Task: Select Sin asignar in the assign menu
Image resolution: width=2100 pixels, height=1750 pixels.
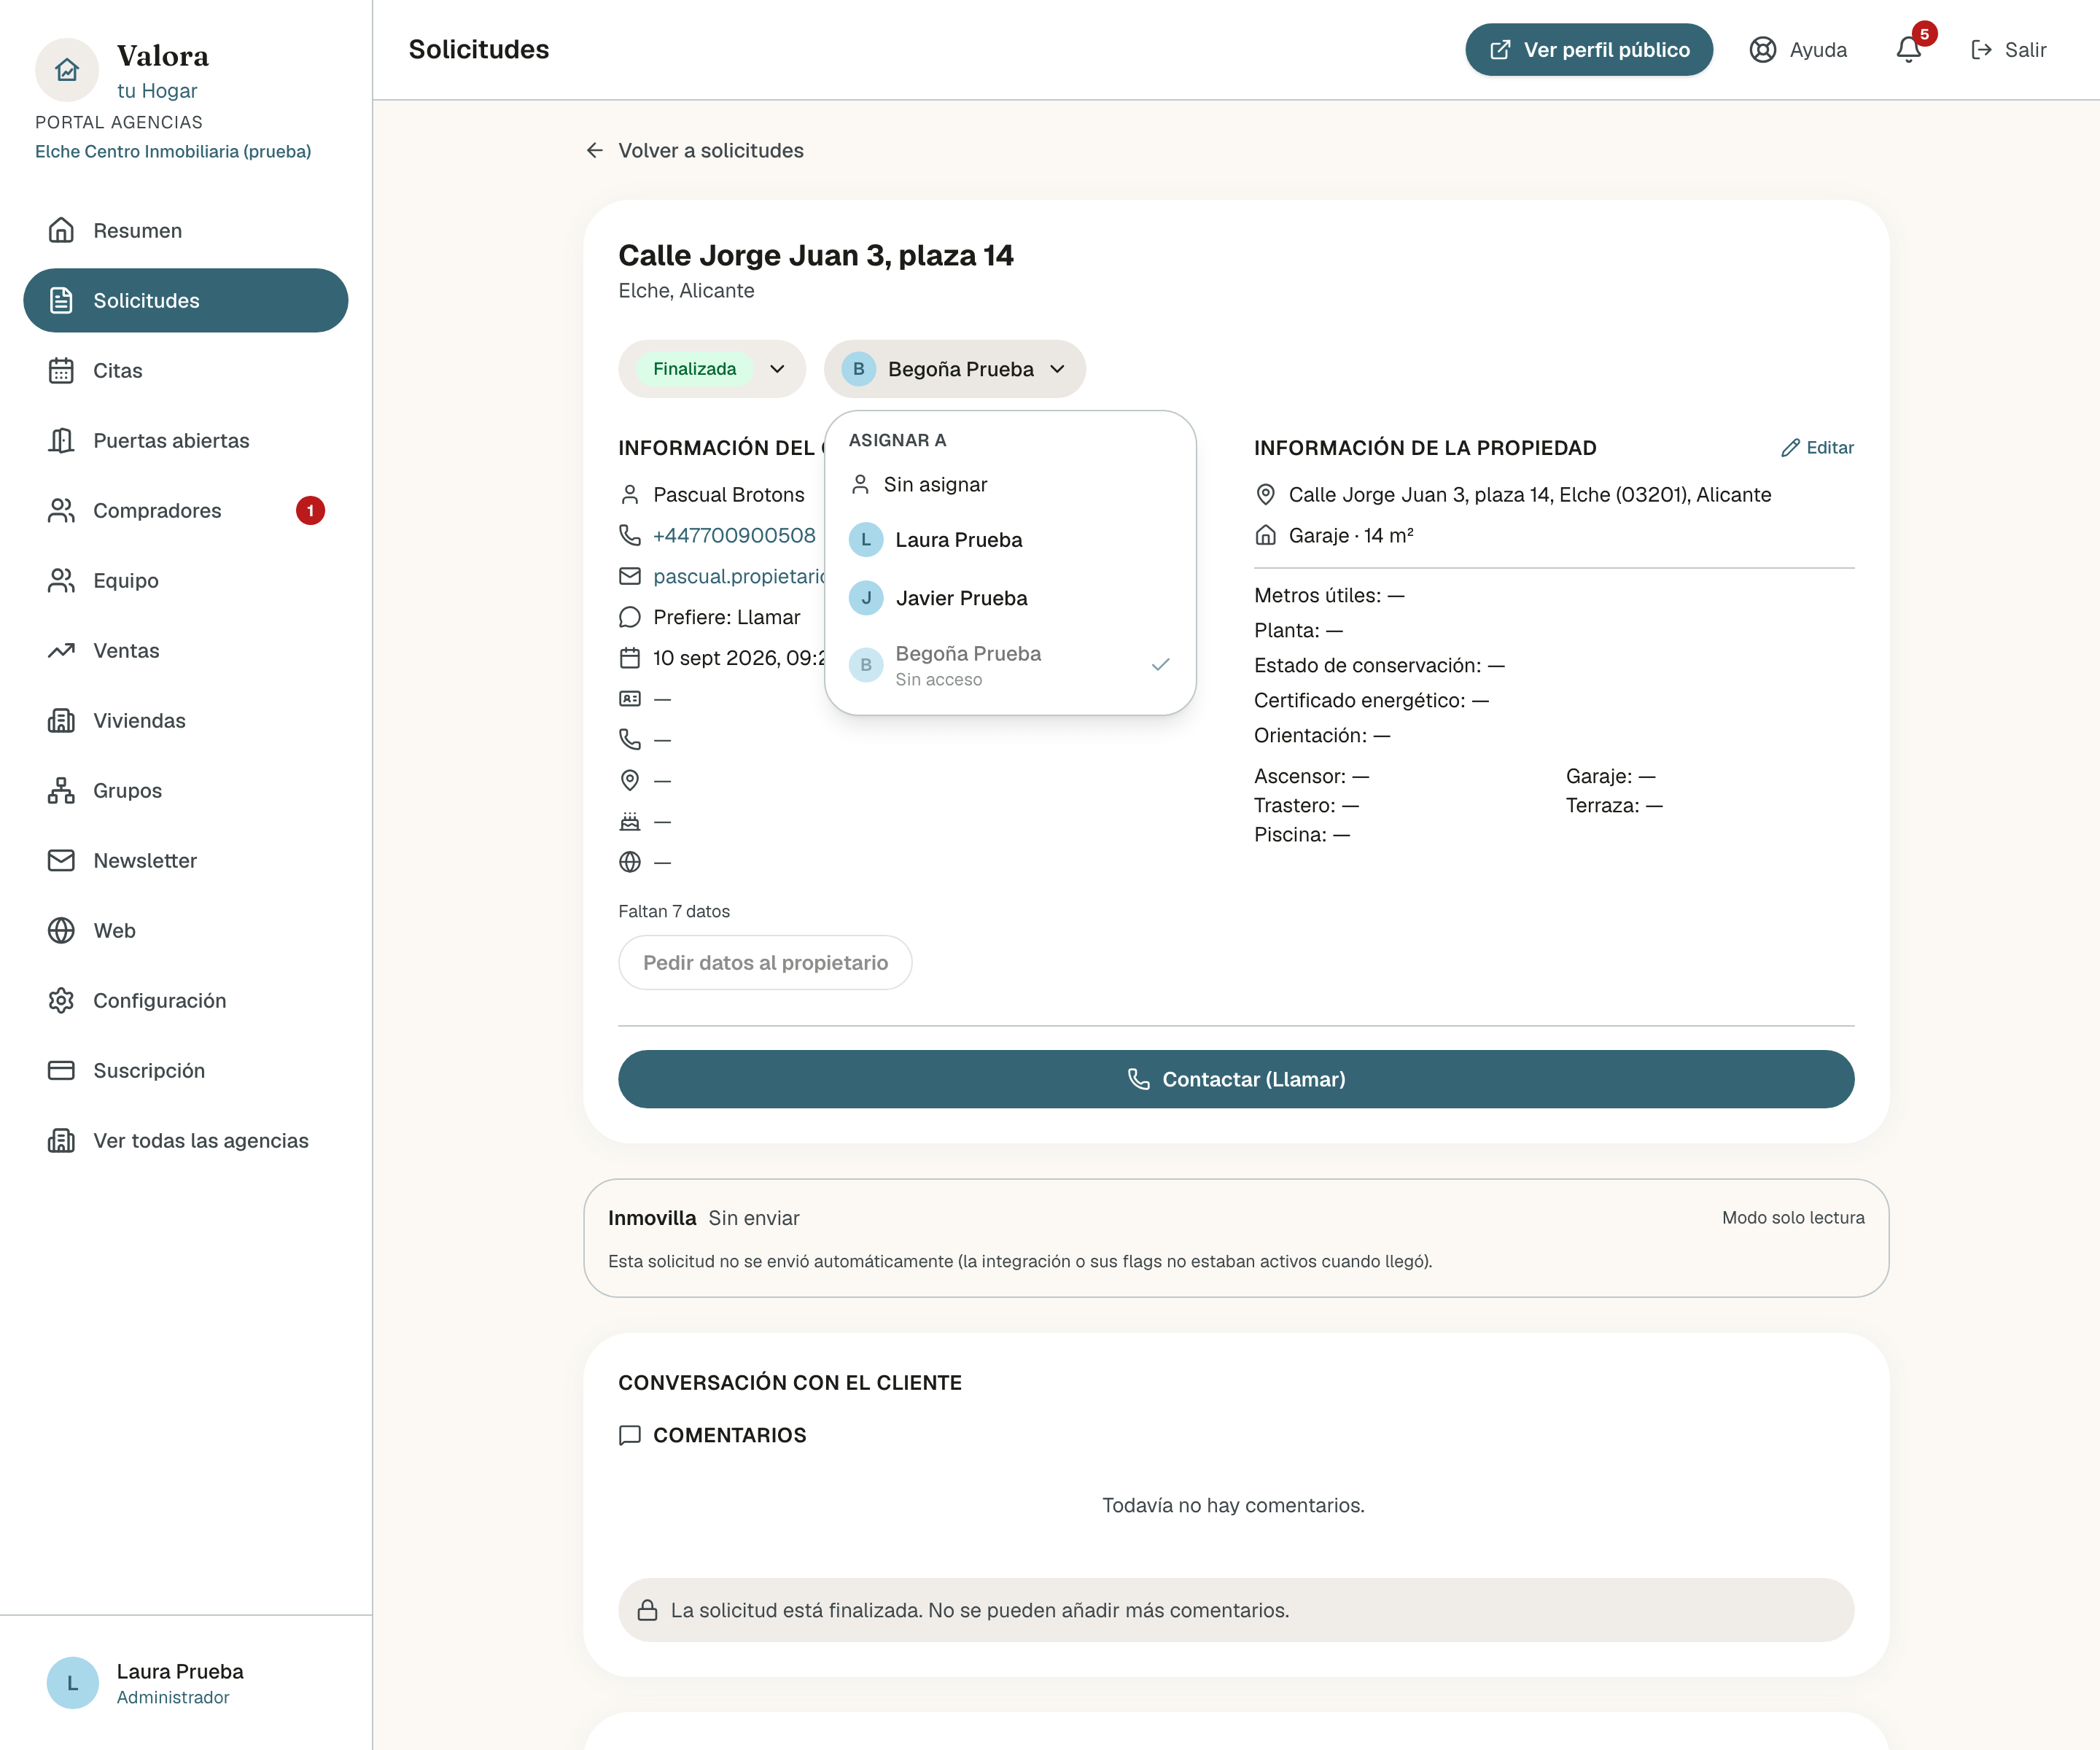Action: (1010, 485)
